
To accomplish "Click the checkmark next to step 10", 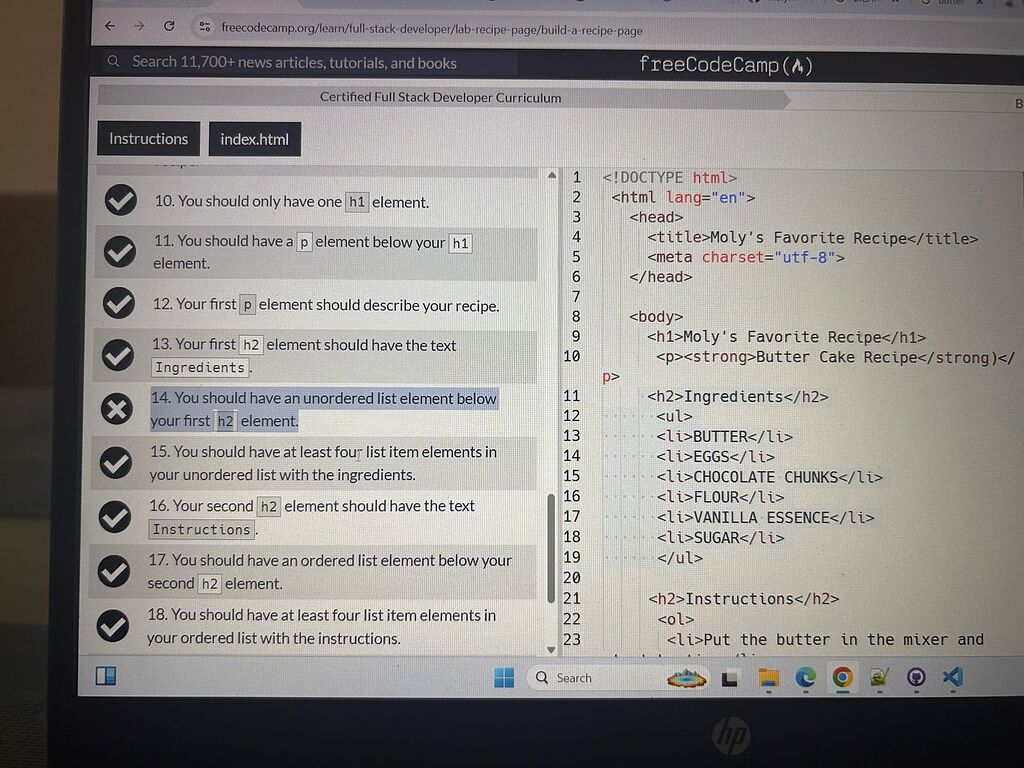I will [x=120, y=200].
